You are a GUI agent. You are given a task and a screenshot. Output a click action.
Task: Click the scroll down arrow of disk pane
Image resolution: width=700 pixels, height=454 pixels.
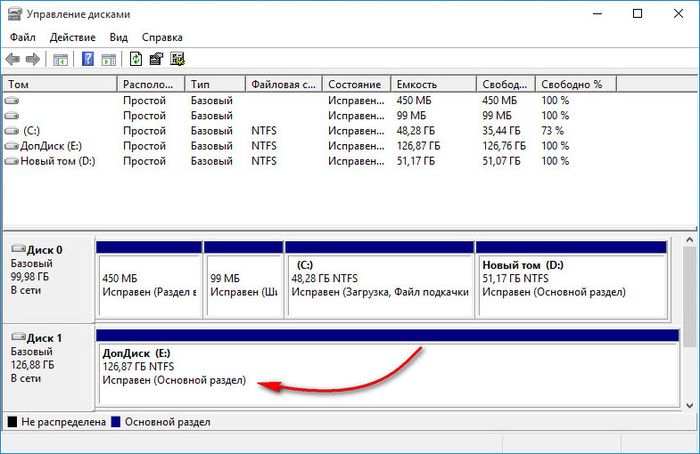pos(690,406)
